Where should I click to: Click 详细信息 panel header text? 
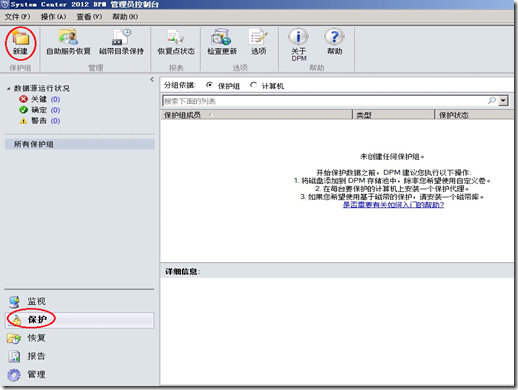(x=182, y=272)
